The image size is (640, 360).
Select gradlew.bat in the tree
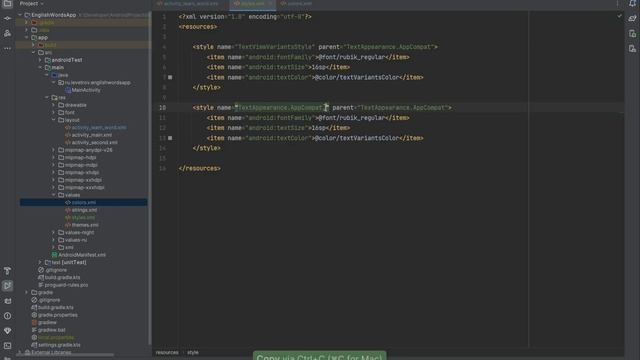pyautogui.click(x=51, y=330)
